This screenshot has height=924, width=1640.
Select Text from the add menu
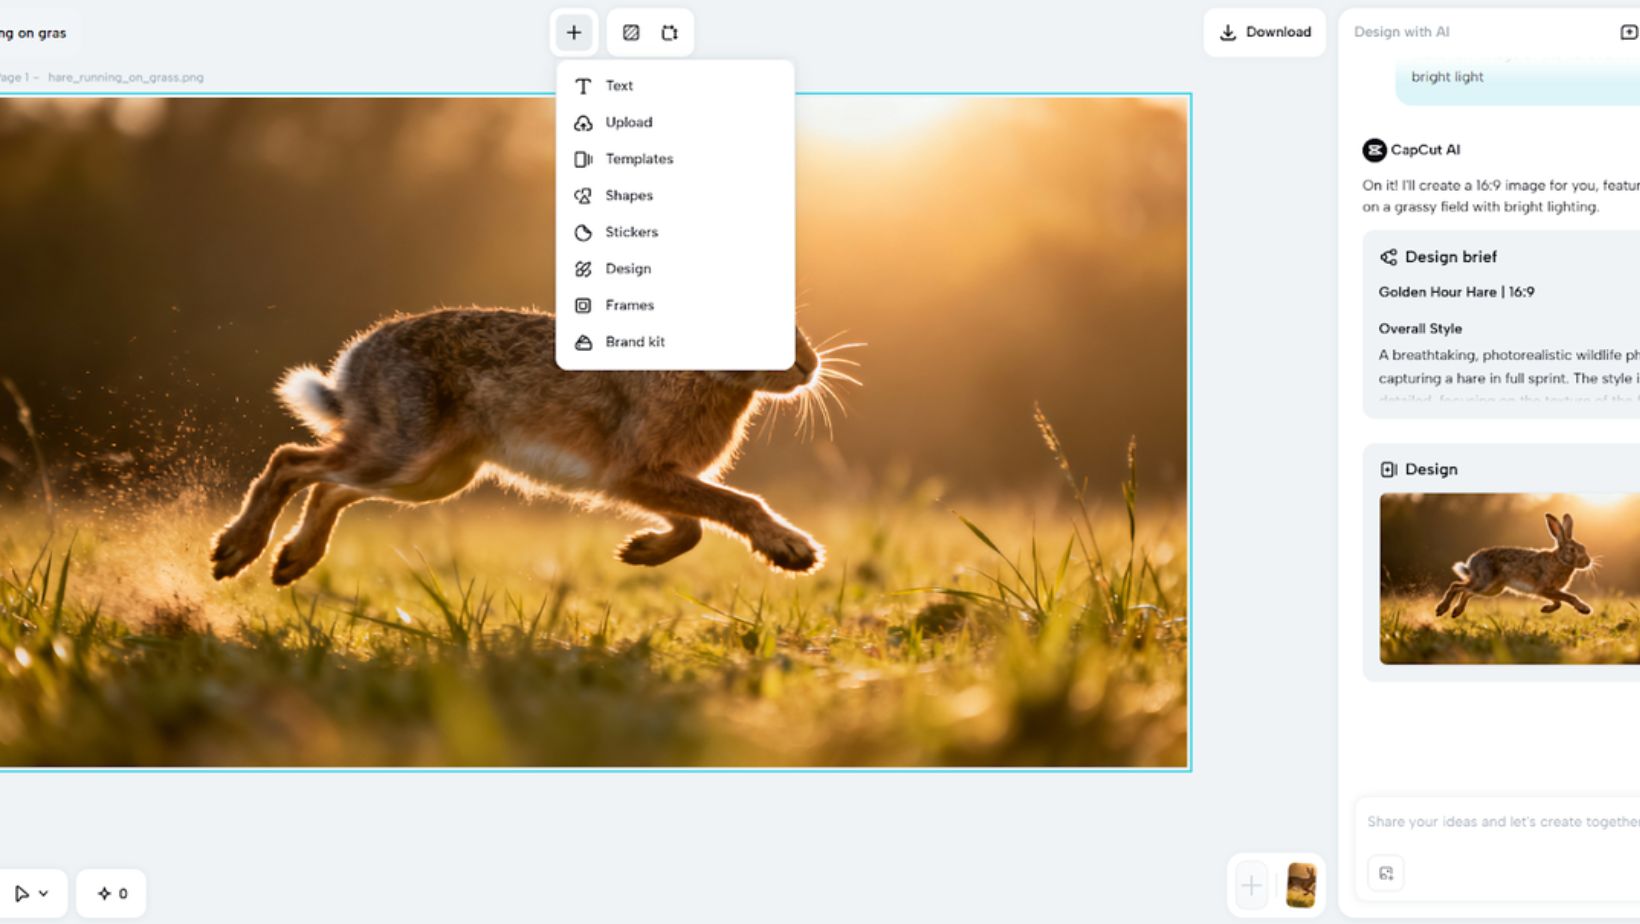(619, 86)
